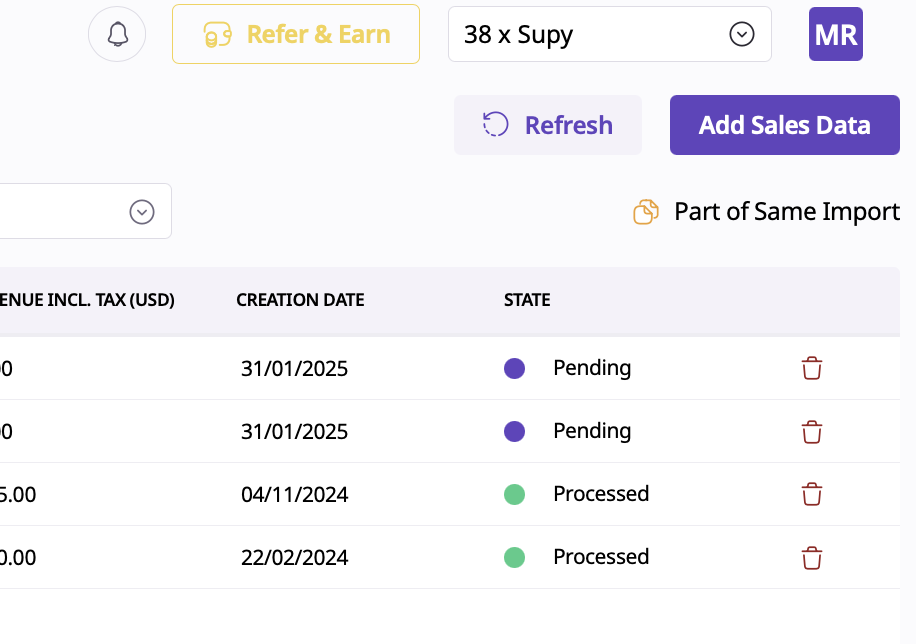Screen dimensions: 916x644
Task: Click Add Sales Data button
Action: [x=784, y=125]
